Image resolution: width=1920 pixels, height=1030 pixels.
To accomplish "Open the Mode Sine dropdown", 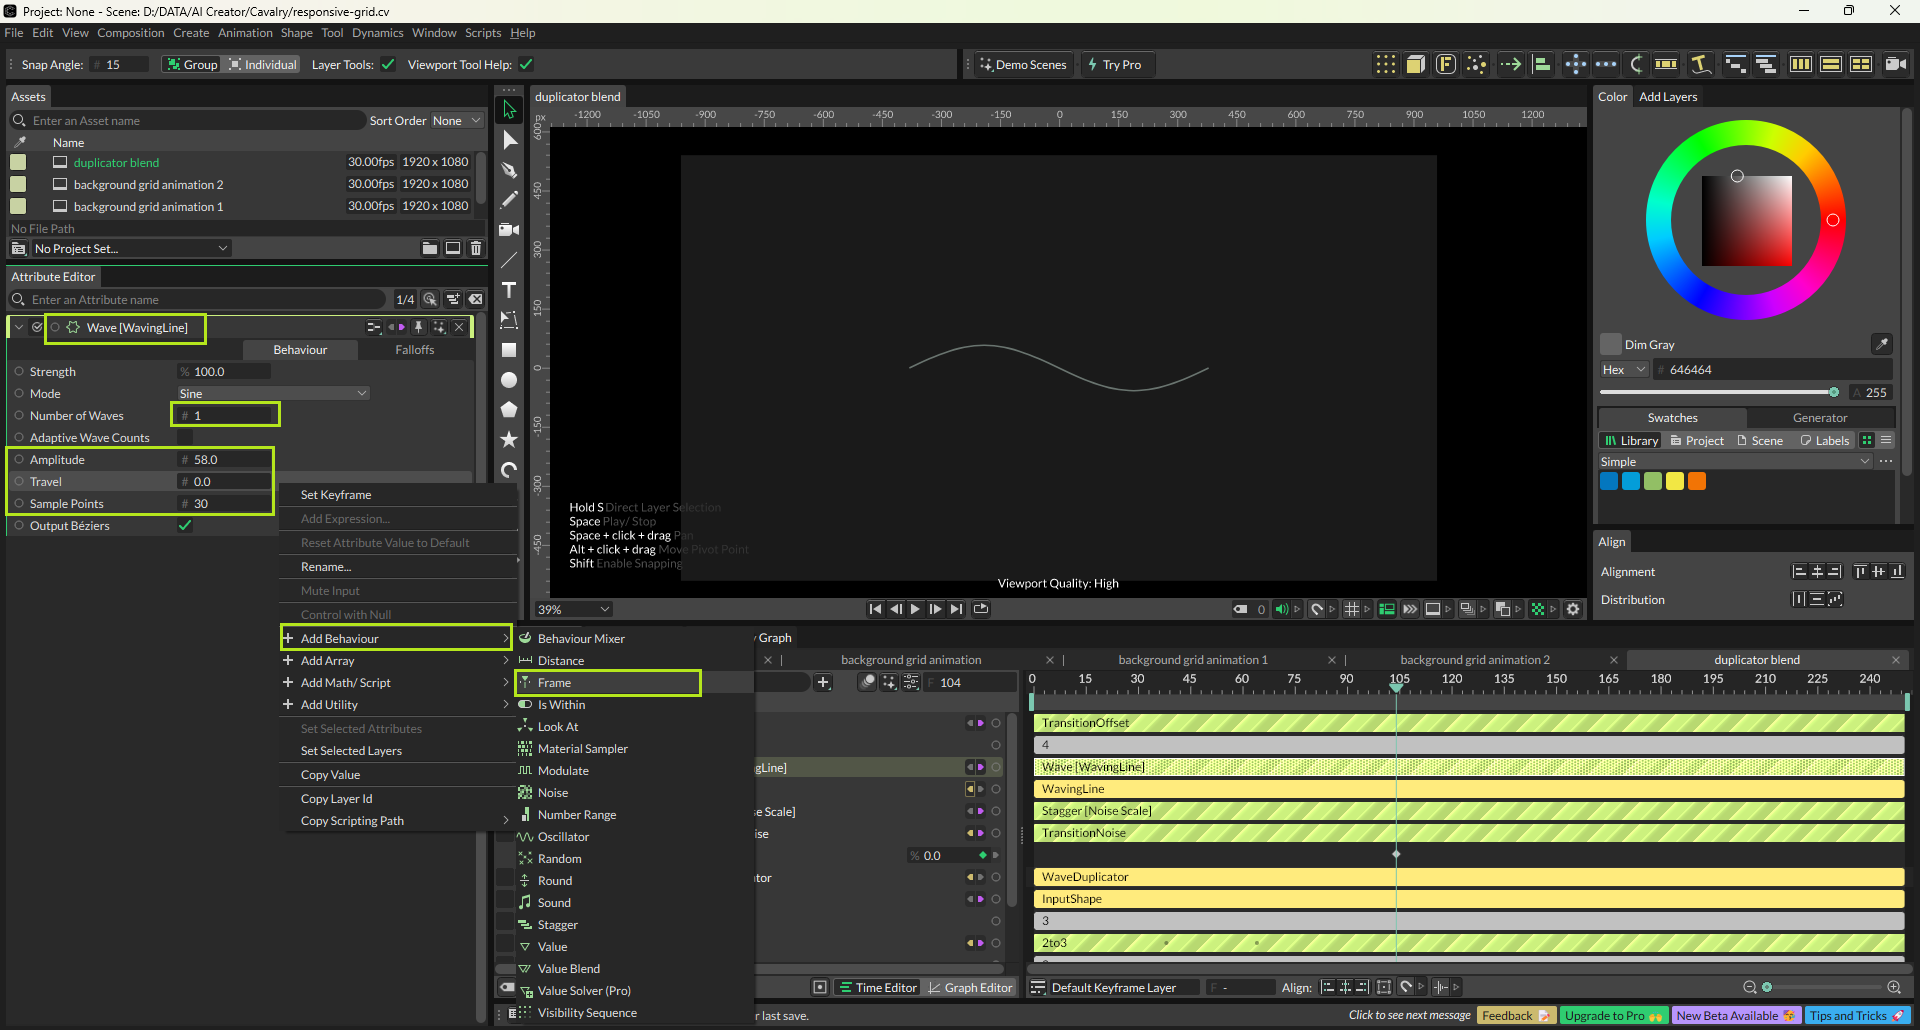I will pos(273,394).
